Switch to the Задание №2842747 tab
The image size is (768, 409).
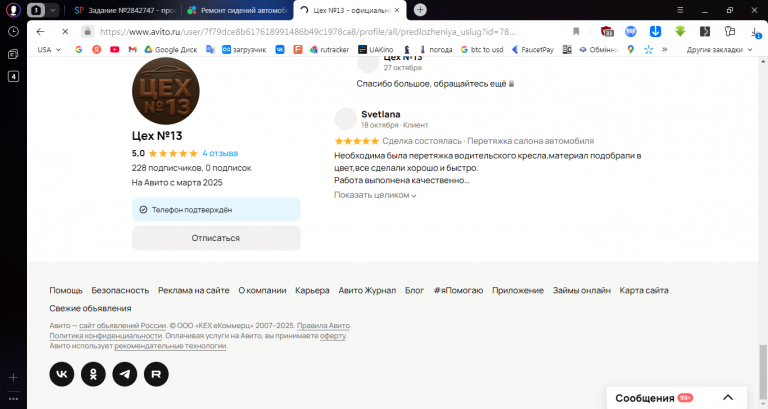tap(124, 10)
